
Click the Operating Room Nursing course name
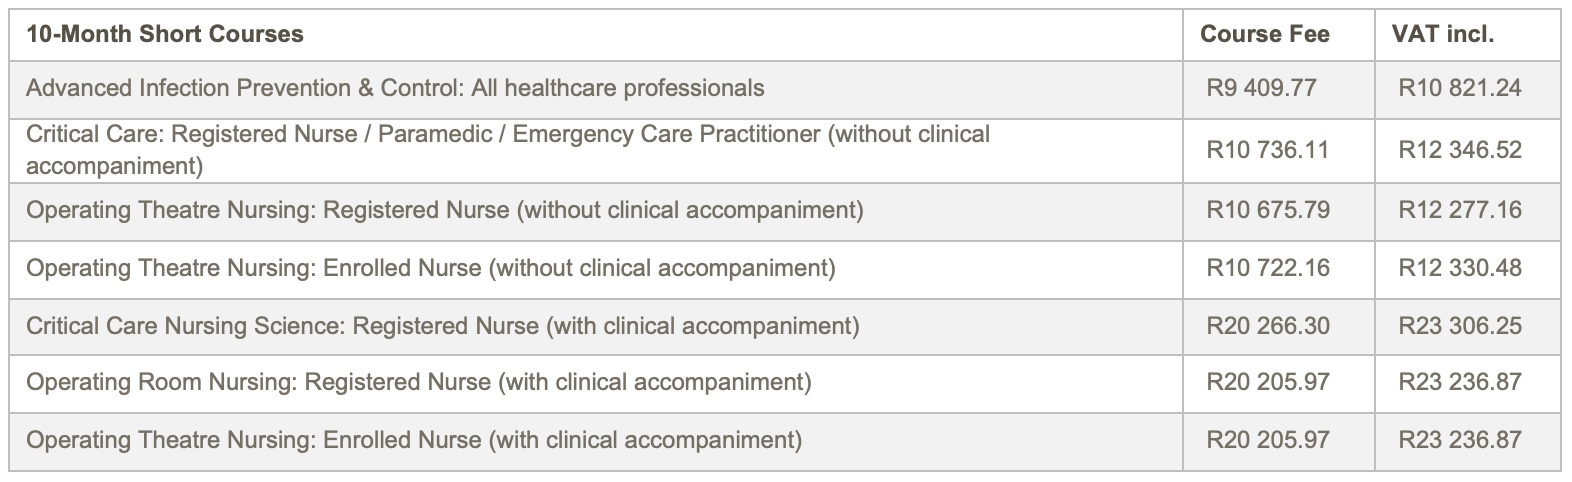pos(419,382)
